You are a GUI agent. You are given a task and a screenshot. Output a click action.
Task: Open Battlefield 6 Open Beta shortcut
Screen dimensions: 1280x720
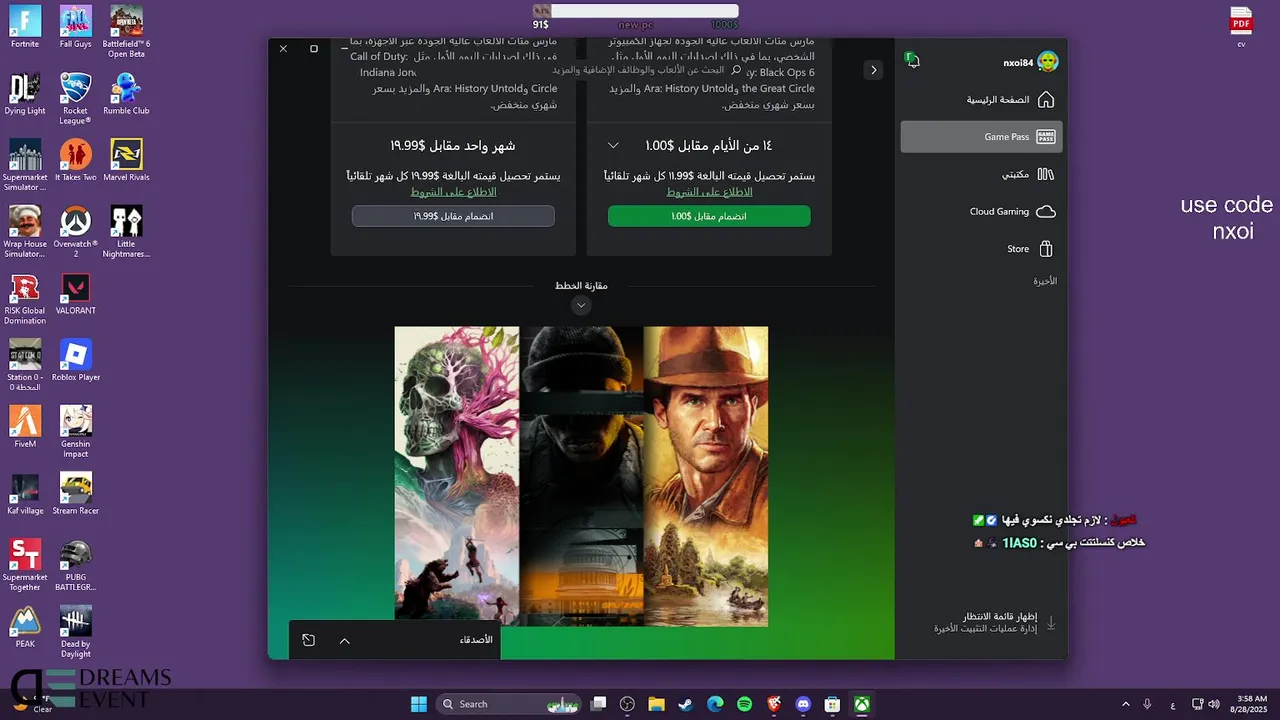[x=126, y=32]
